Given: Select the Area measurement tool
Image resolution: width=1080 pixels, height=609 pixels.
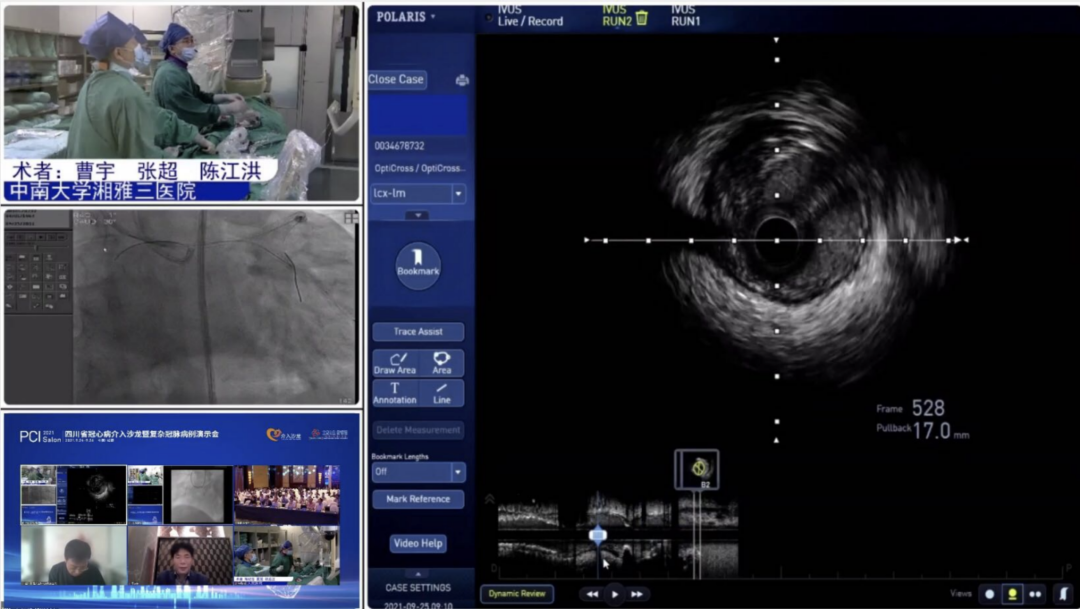Looking at the screenshot, I should coord(441,363).
